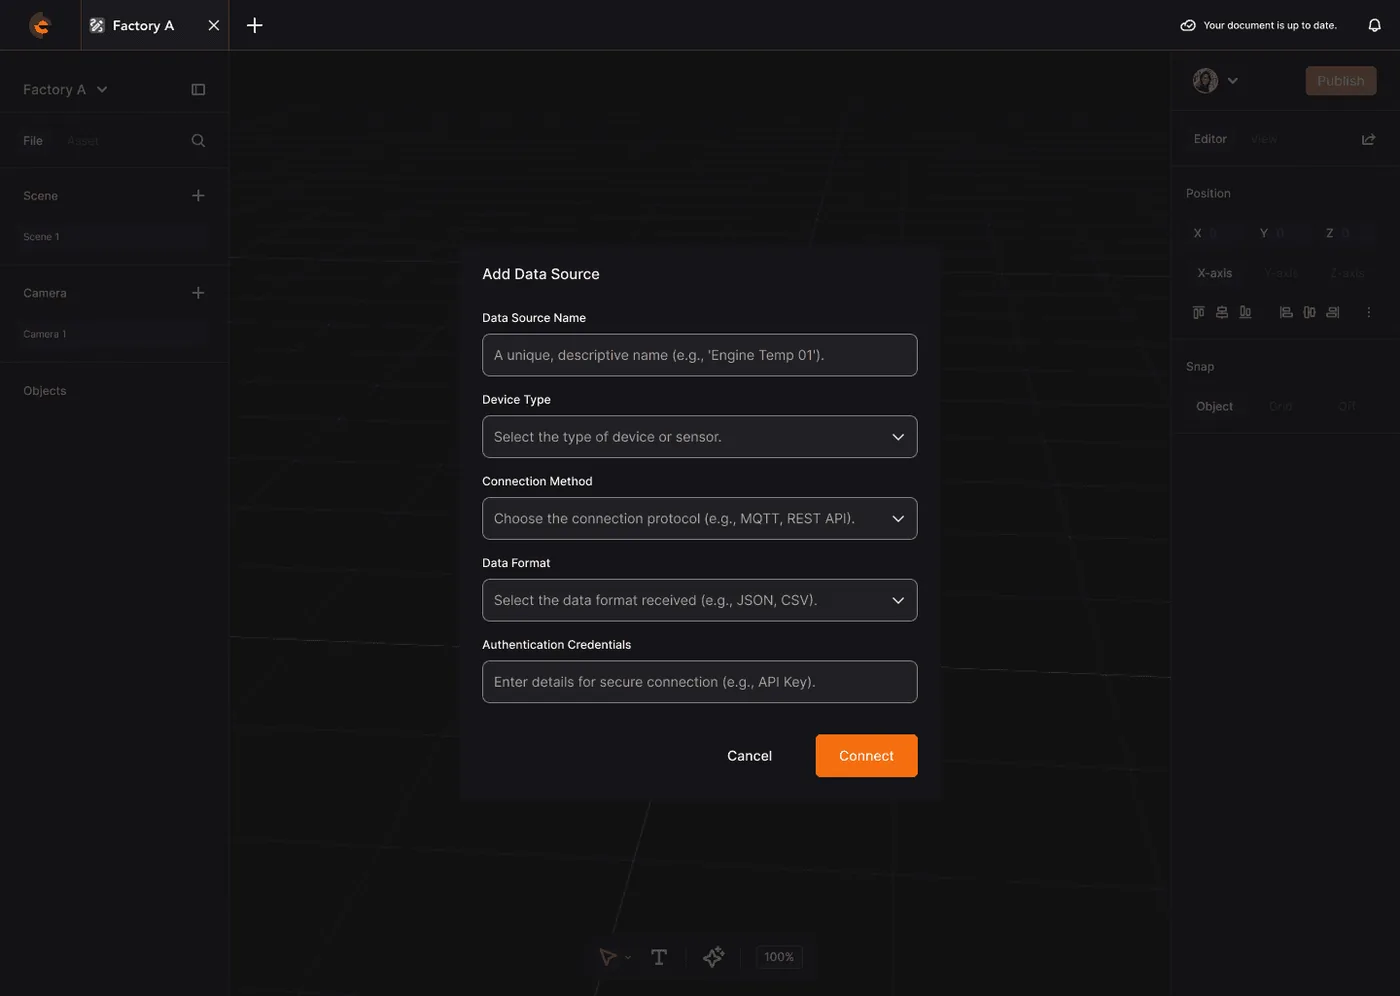The width and height of the screenshot is (1400, 996).
Task: Click the Factory A tab icon
Action: click(x=97, y=25)
